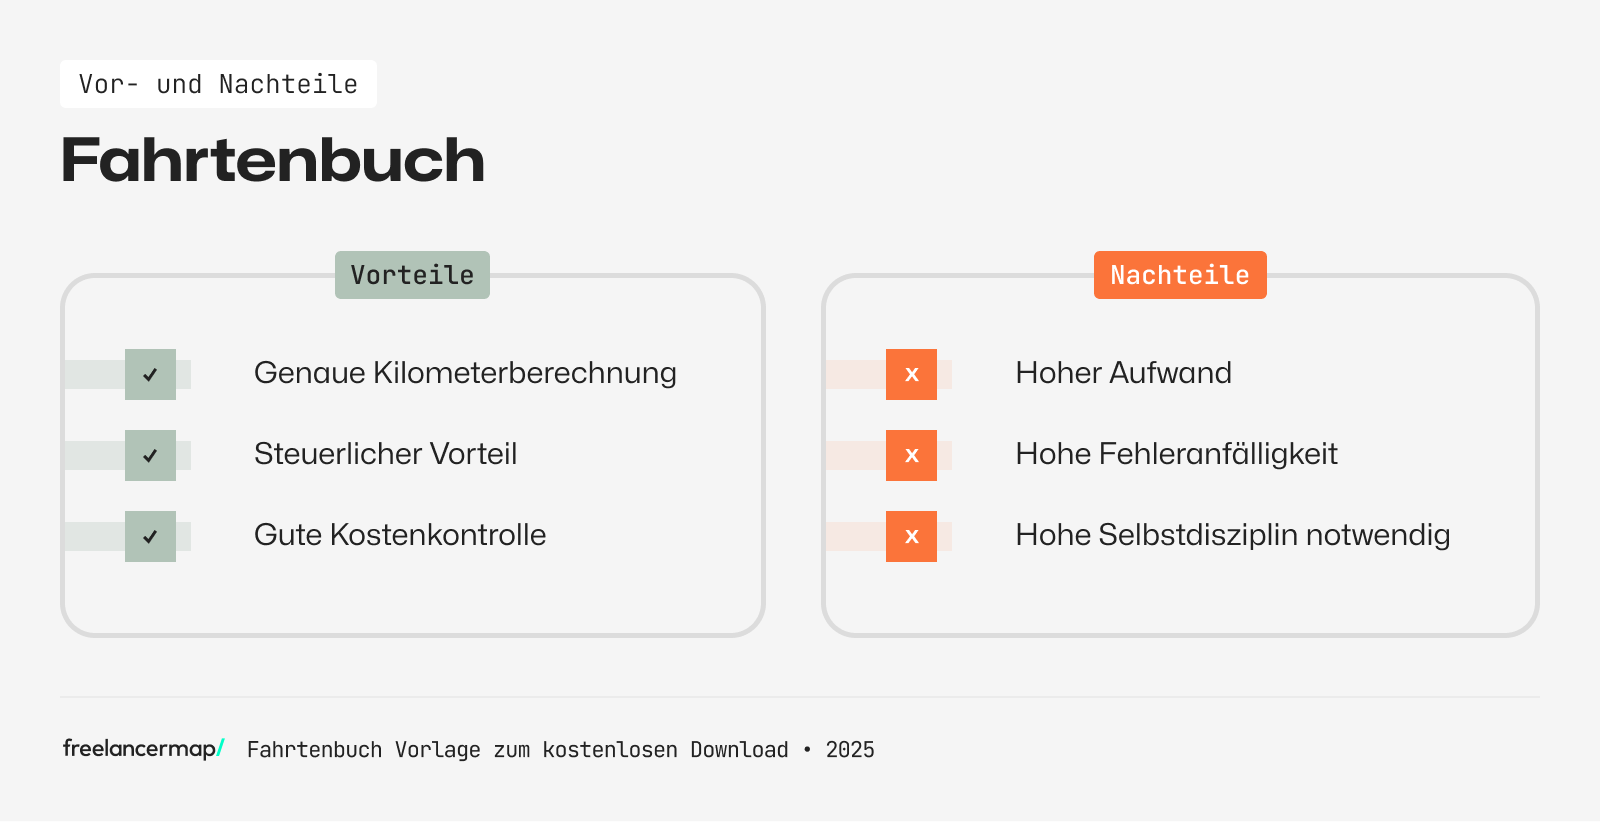This screenshot has width=1600, height=822.
Task: Click the orange X beside Hohe Fehleranfälligkeit
Action: [x=911, y=456]
